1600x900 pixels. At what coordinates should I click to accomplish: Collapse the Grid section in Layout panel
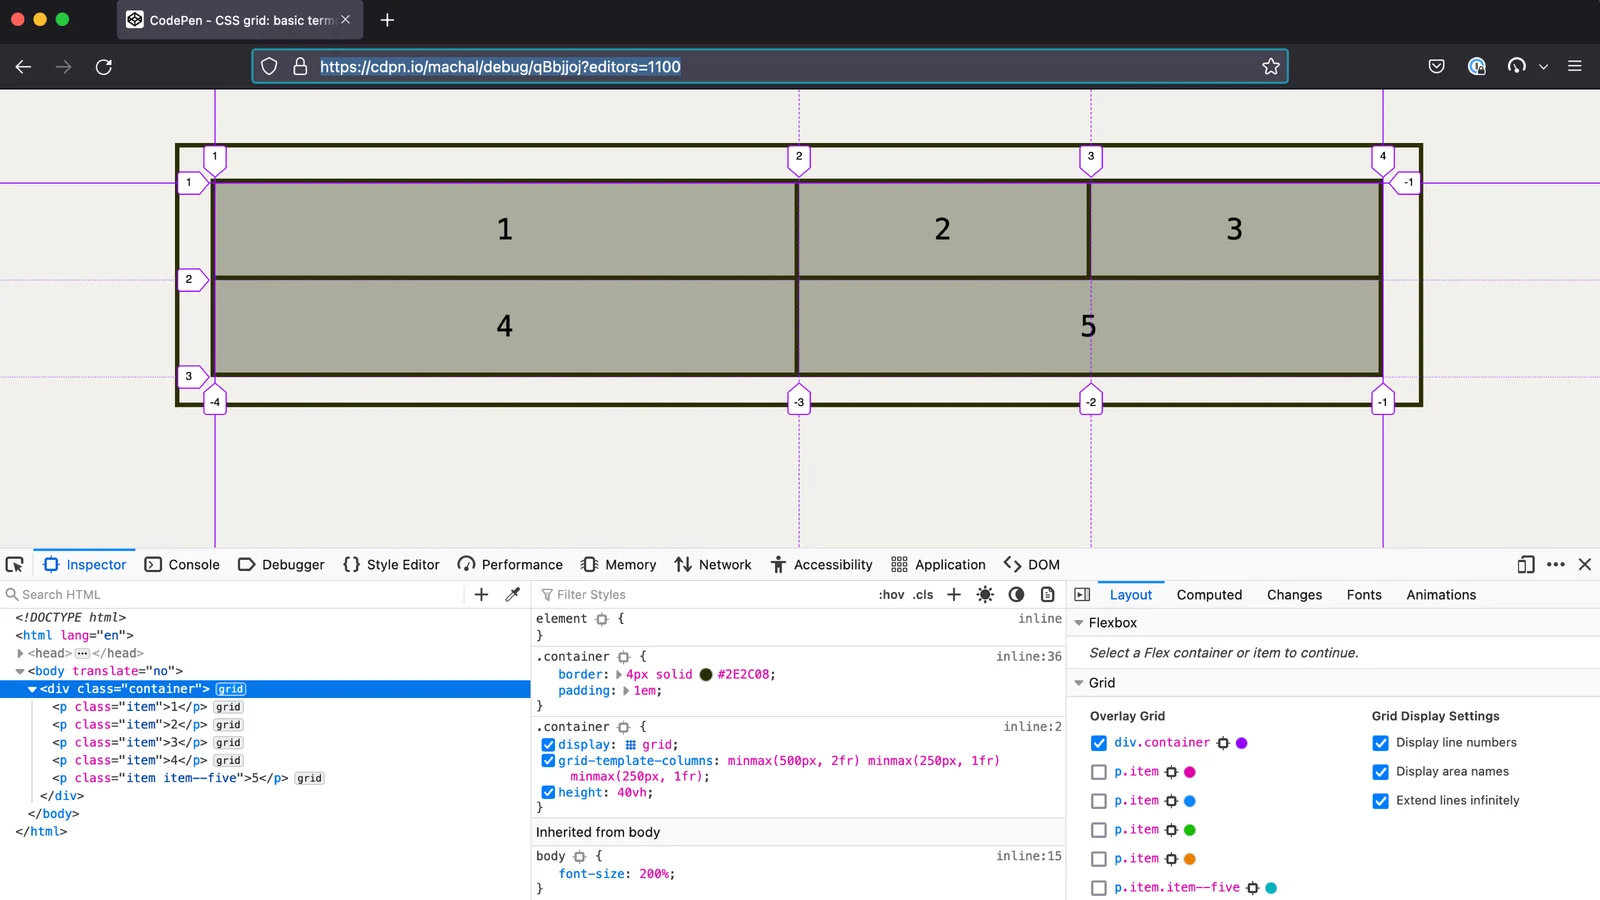coord(1078,682)
